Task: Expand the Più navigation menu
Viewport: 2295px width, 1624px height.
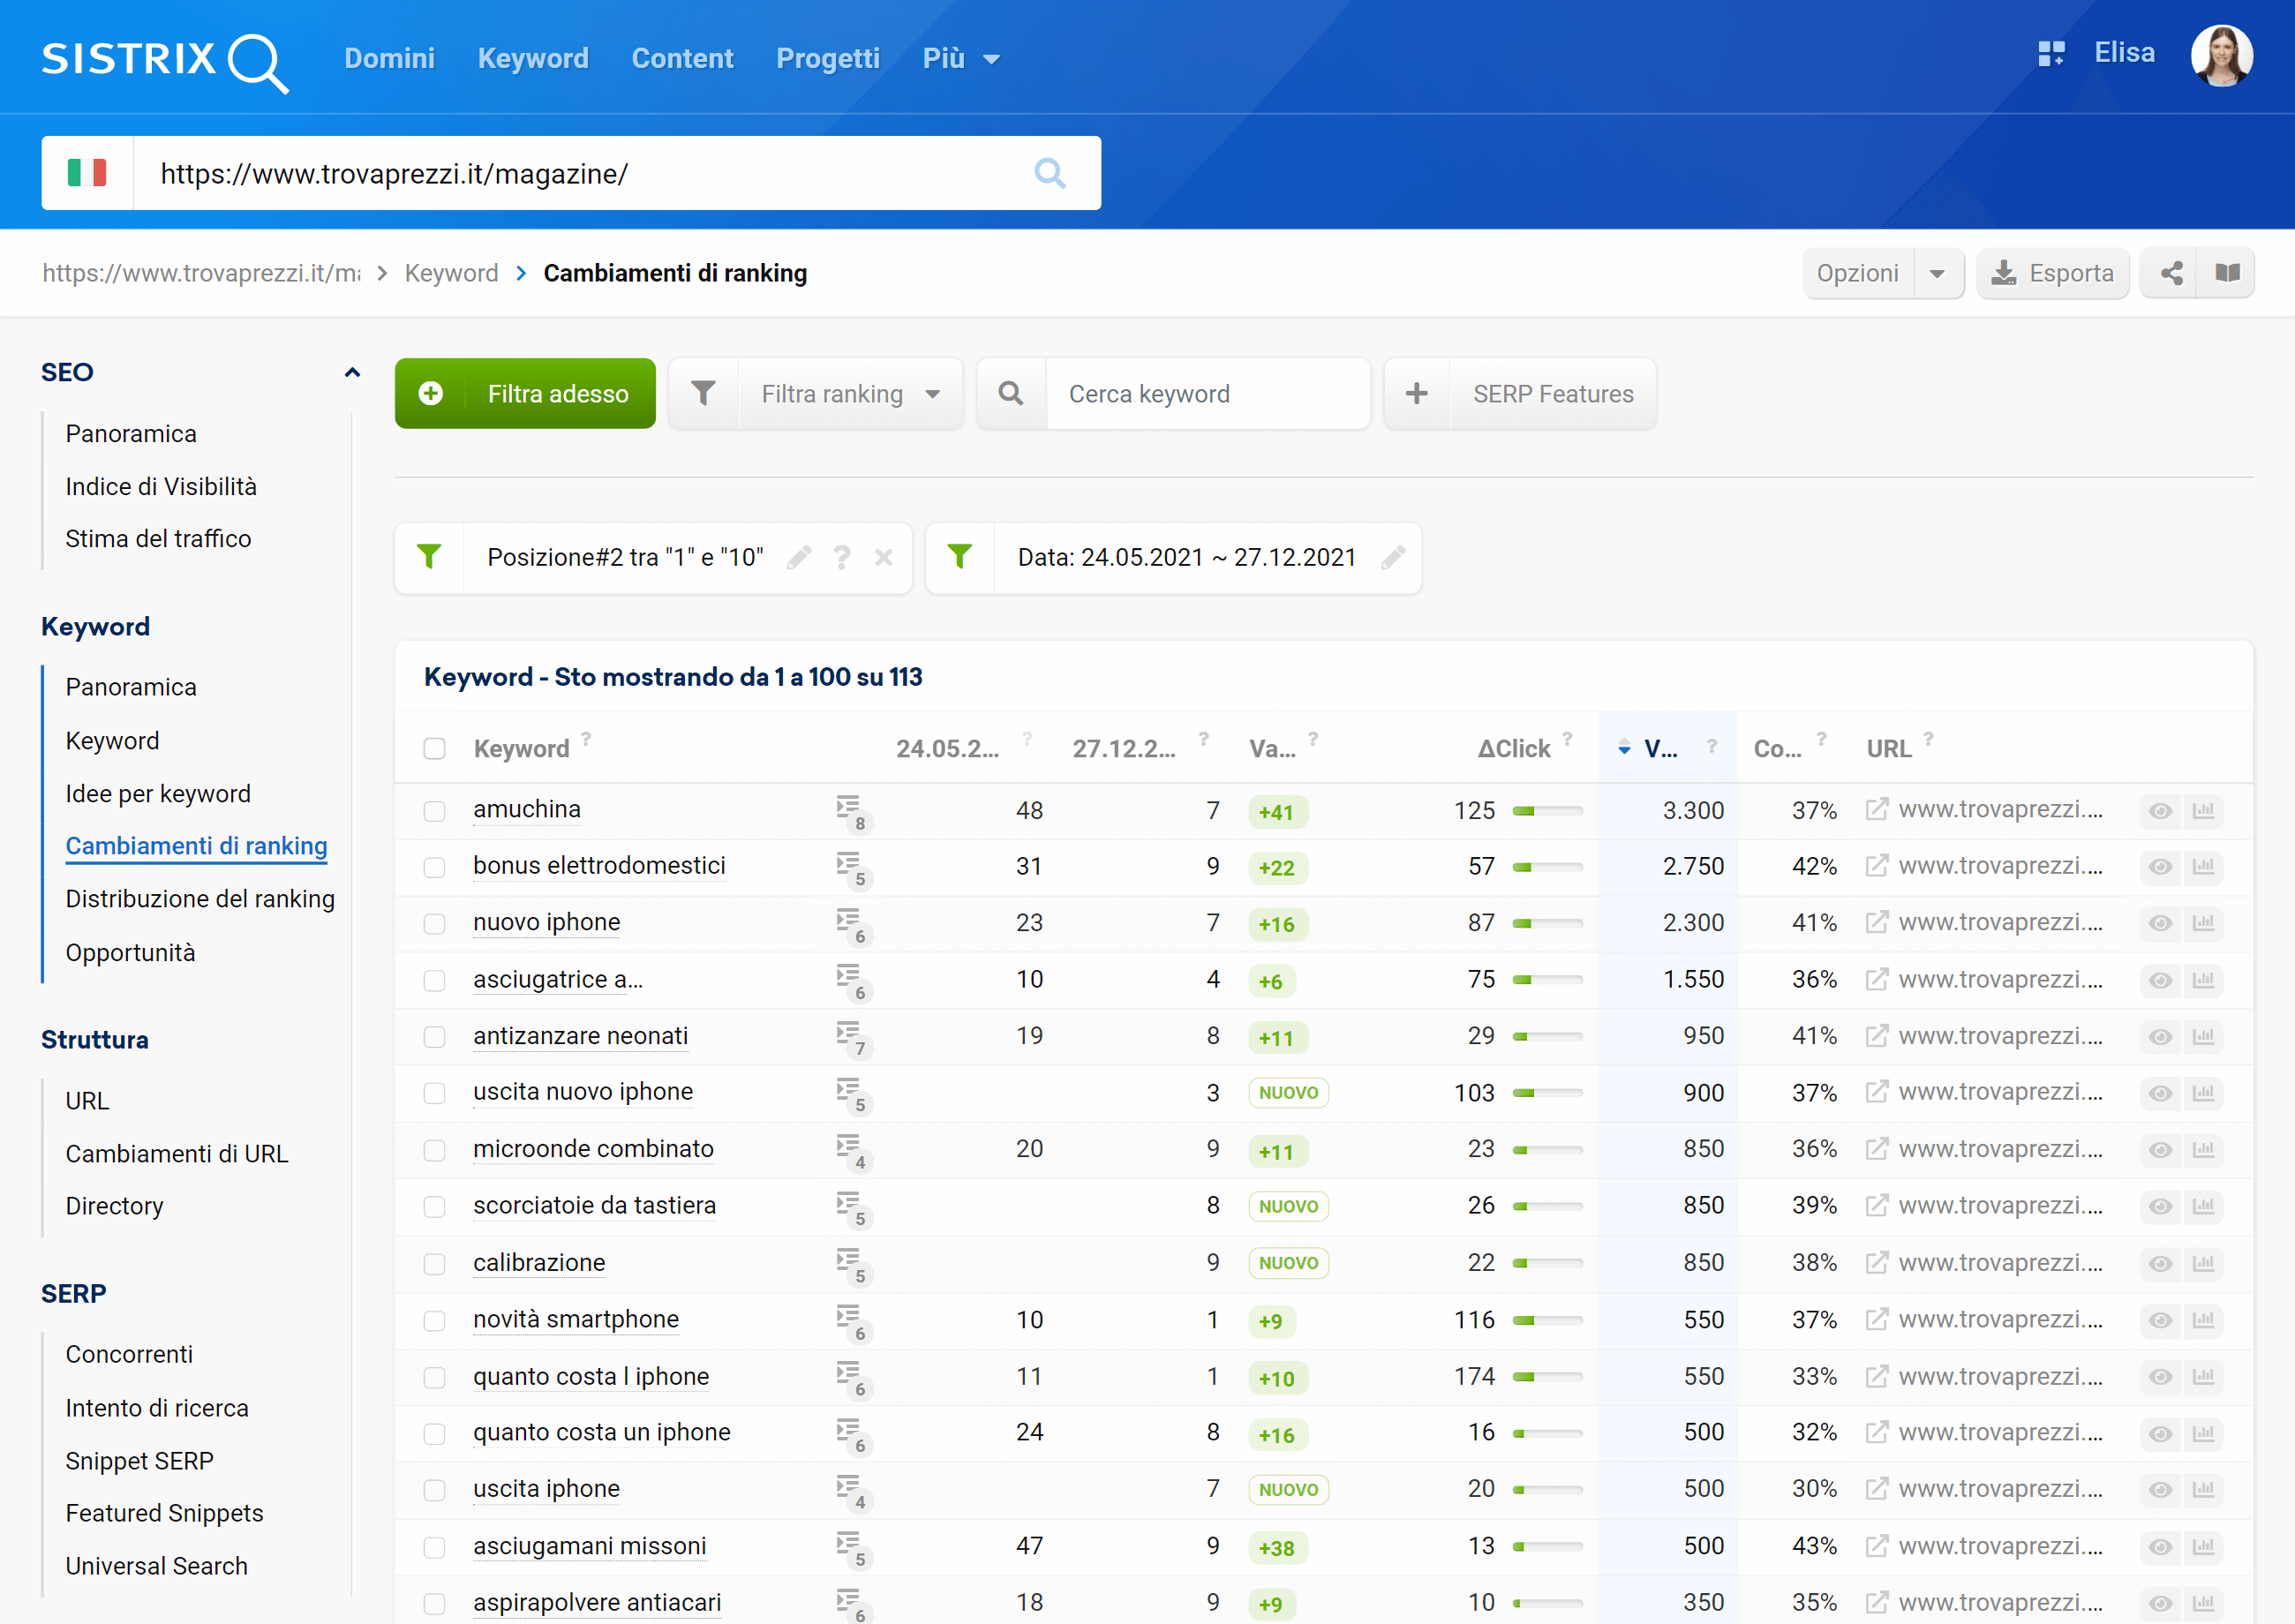Action: click(963, 58)
